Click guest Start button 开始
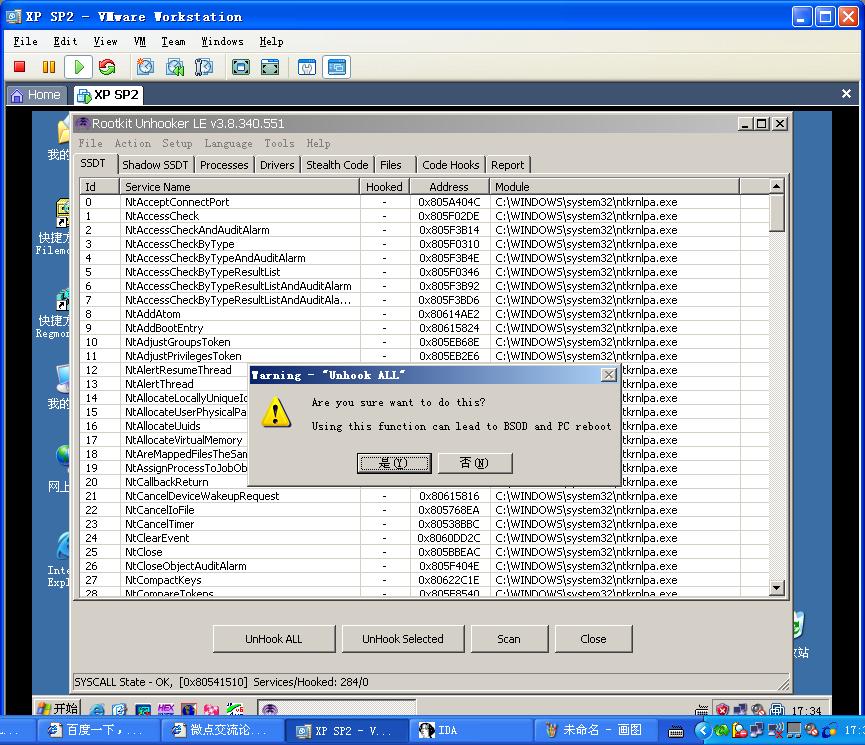Viewport: 865px width, 745px height. tap(57, 708)
